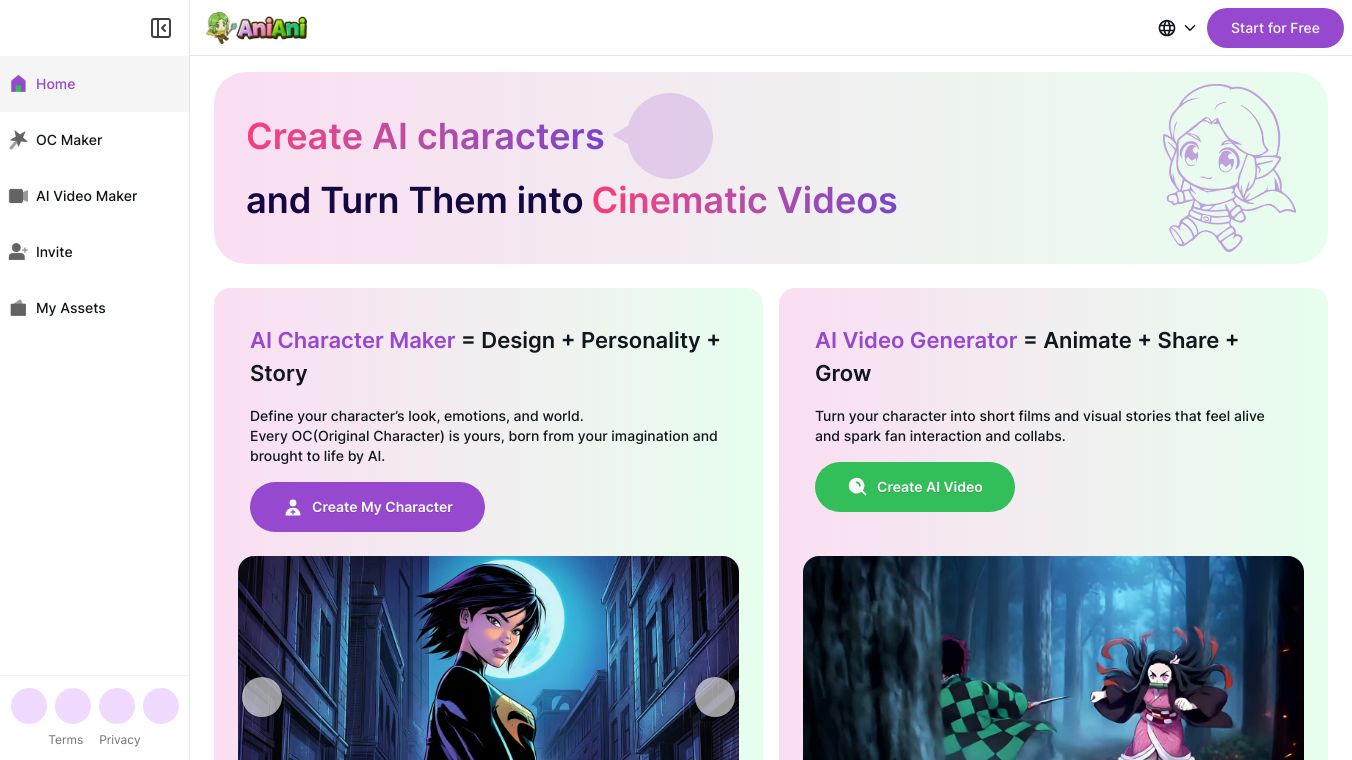Click Start for Free button
1352x760 pixels.
tap(1275, 28)
